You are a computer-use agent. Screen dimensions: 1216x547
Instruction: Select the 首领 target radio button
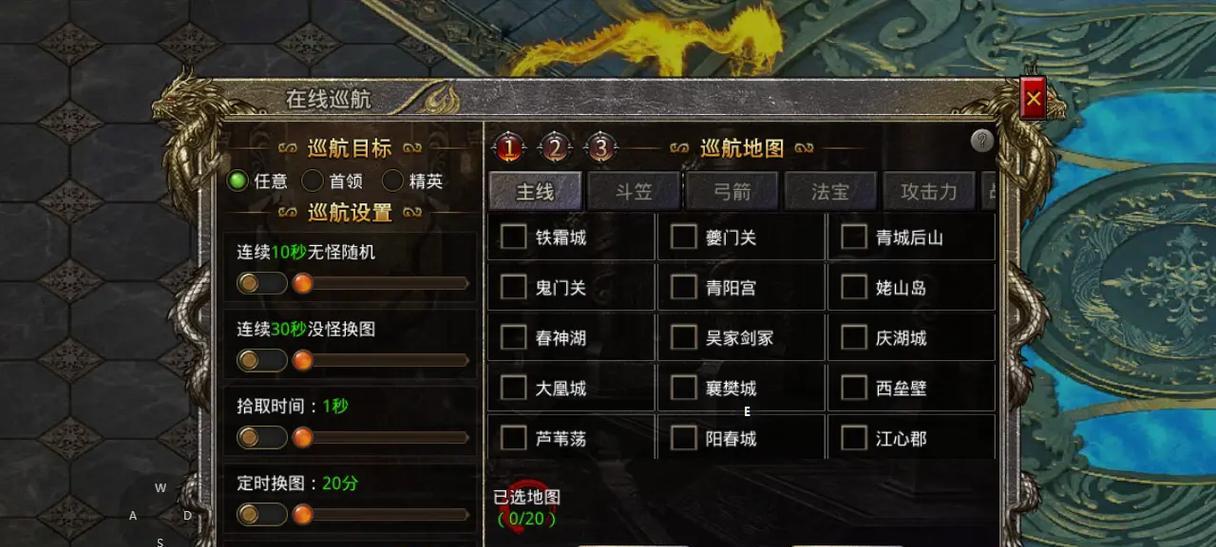tap(313, 181)
